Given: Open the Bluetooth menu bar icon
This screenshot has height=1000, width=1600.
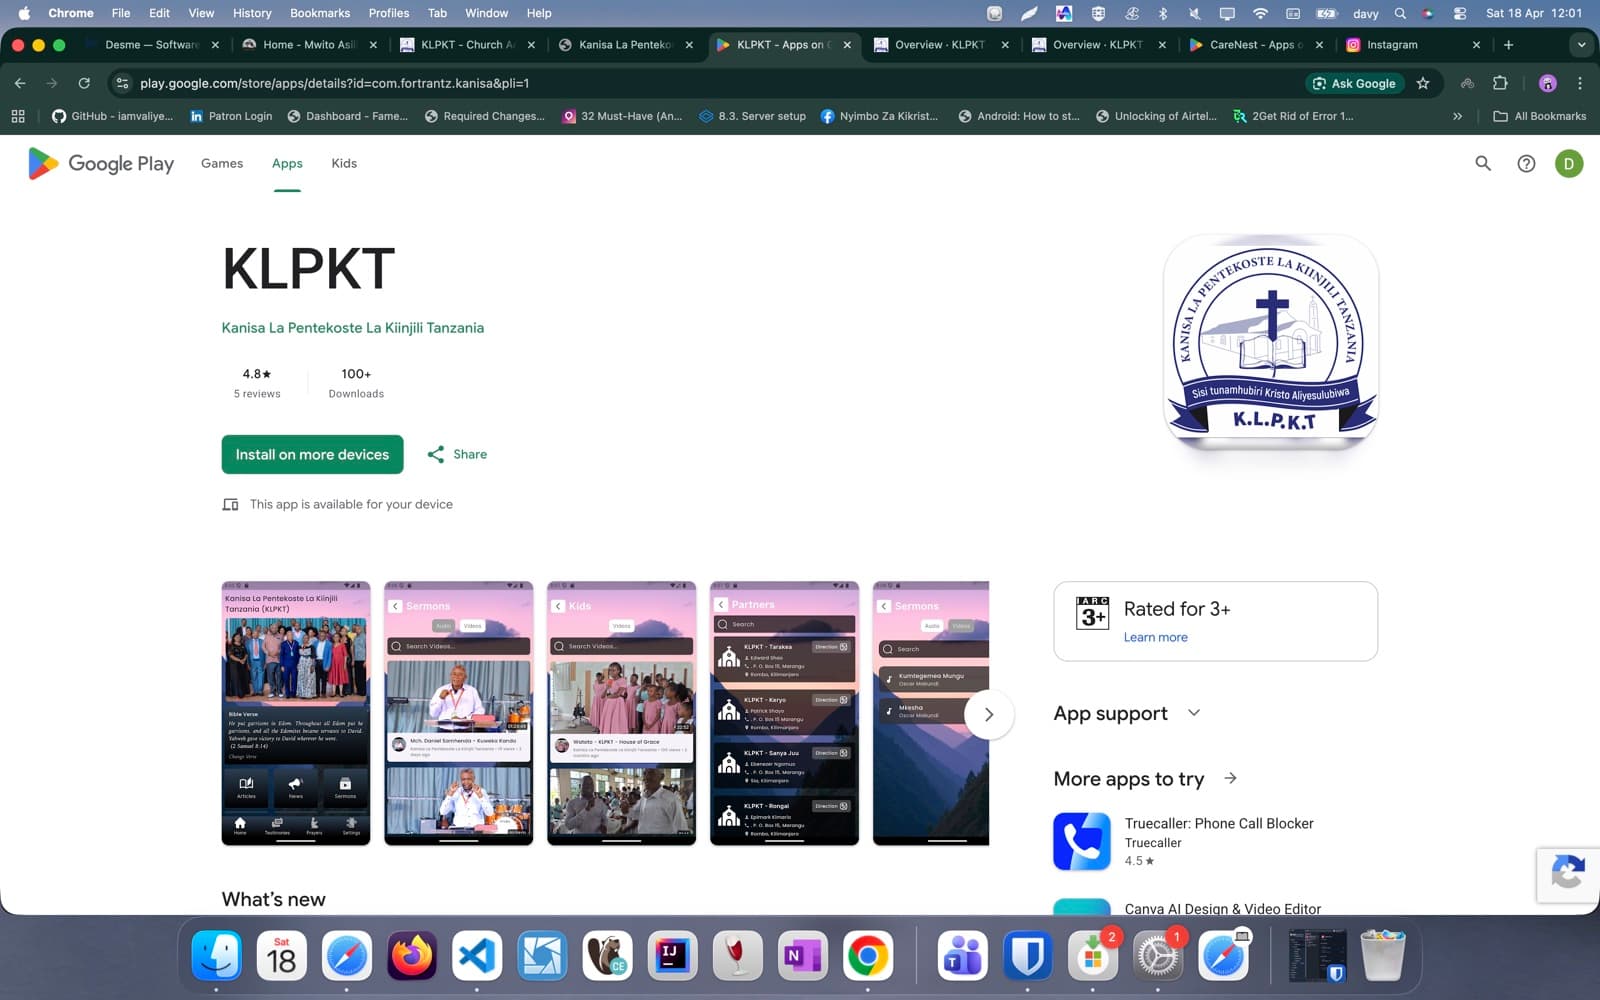Looking at the screenshot, I should 1163,13.
